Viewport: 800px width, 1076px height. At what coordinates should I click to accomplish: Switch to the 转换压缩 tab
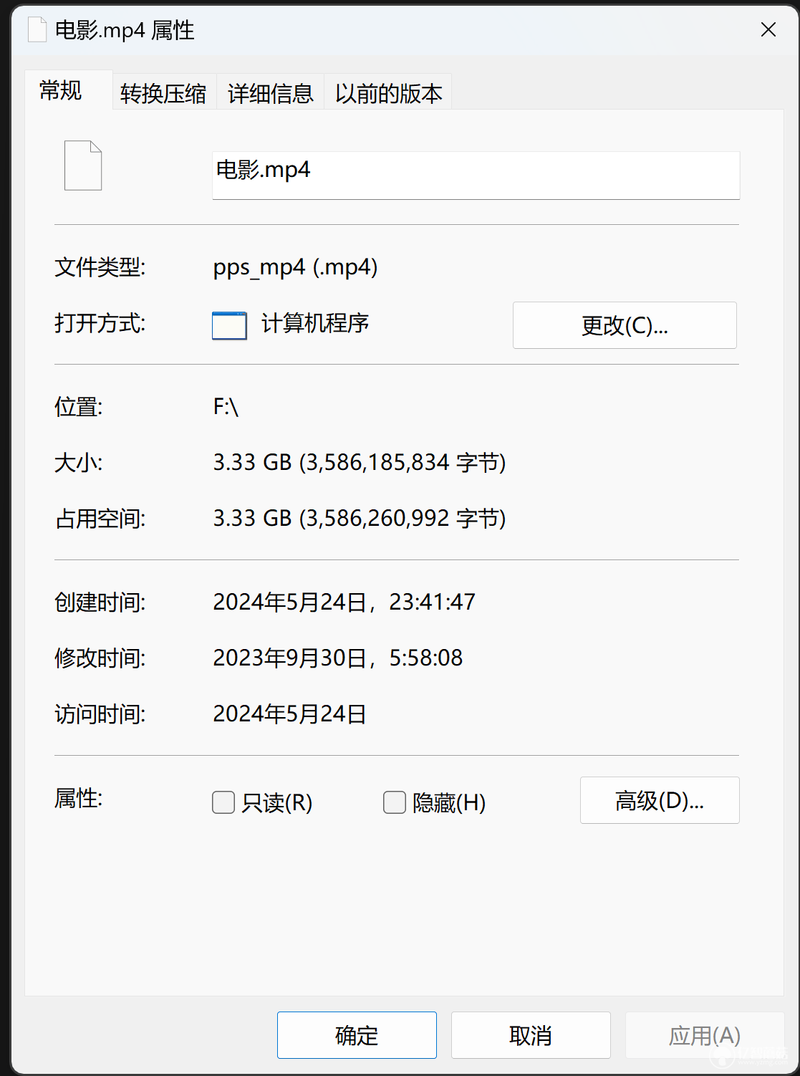(163, 93)
